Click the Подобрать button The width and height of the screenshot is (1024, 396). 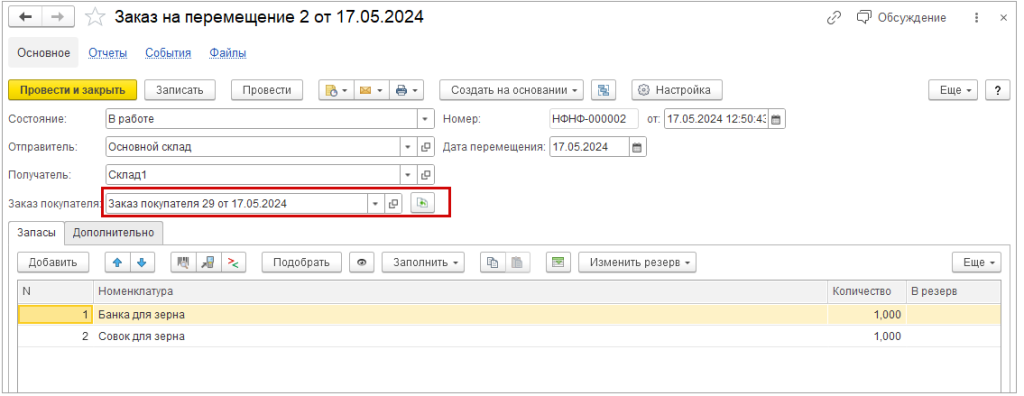(301, 263)
